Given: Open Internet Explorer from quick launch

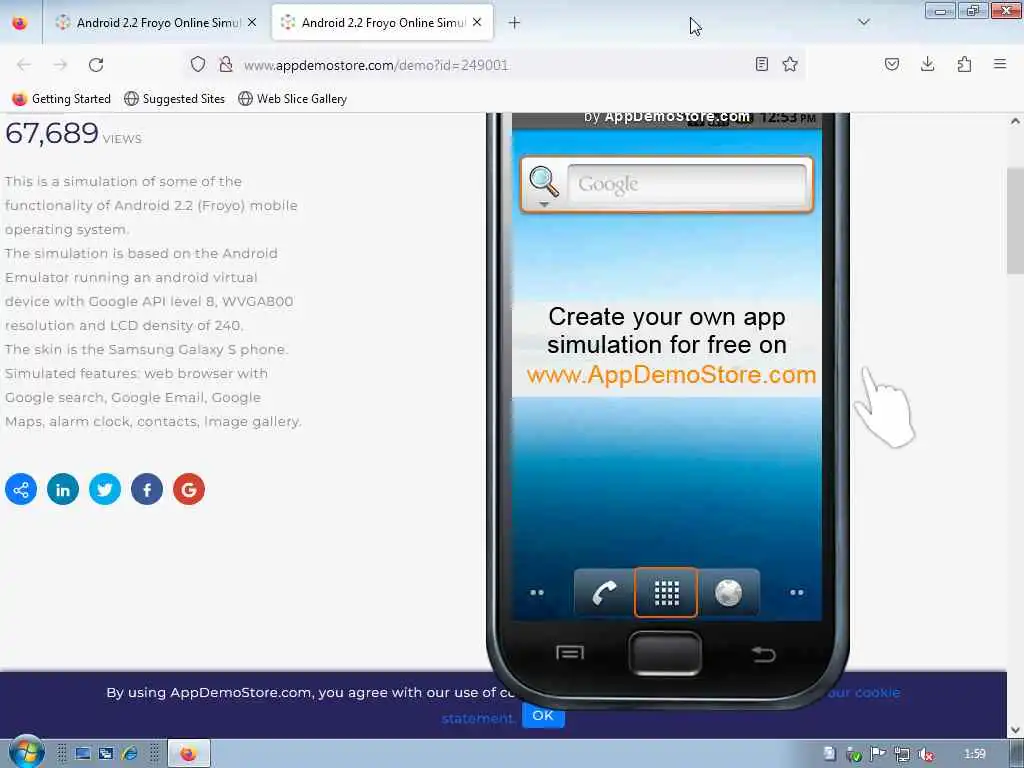Looking at the screenshot, I should tap(130, 754).
